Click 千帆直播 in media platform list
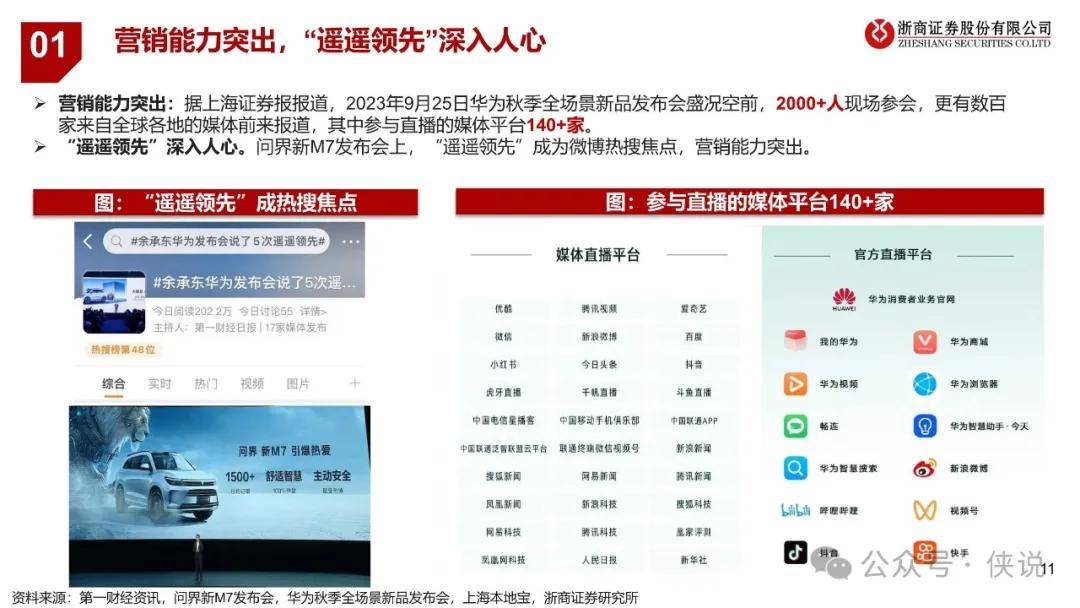Image resolution: width=1080 pixels, height=608 pixels. 599,392
